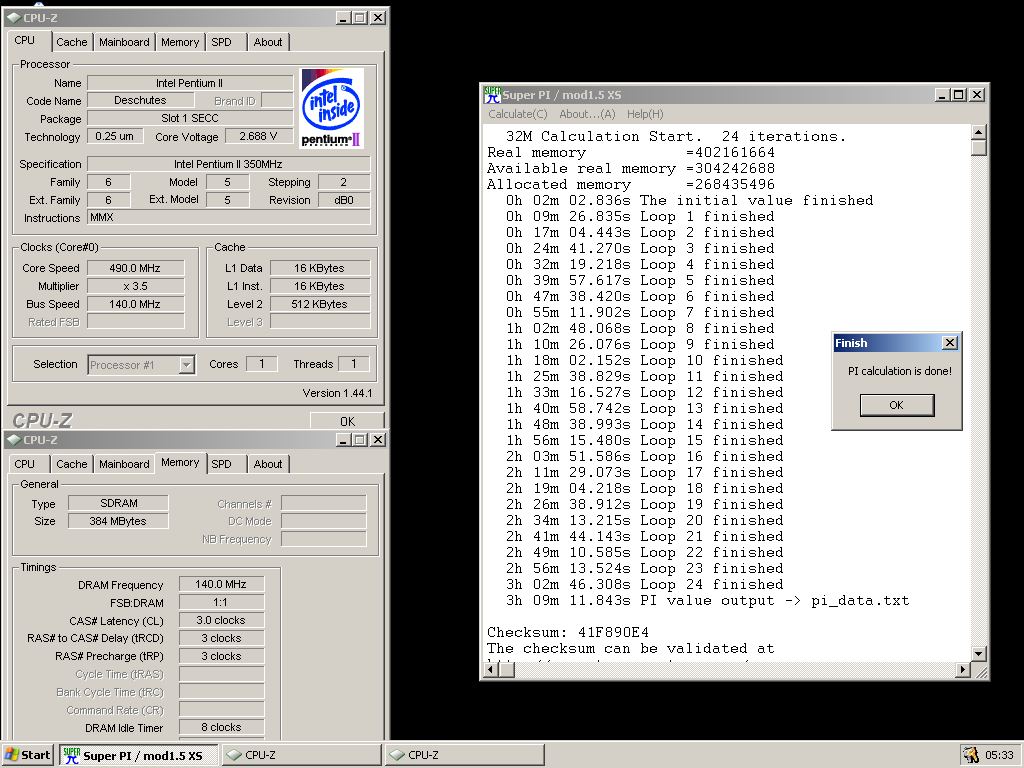Viewport: 1024px width, 768px height.
Task: Click Super PI horizontal scrollbar right arrow
Action: [x=963, y=669]
